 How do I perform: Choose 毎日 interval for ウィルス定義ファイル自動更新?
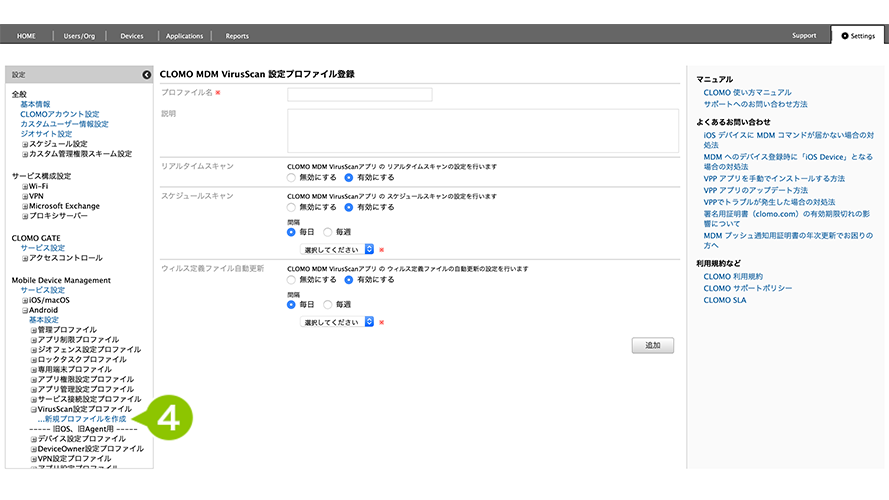pyautogui.click(x=291, y=304)
